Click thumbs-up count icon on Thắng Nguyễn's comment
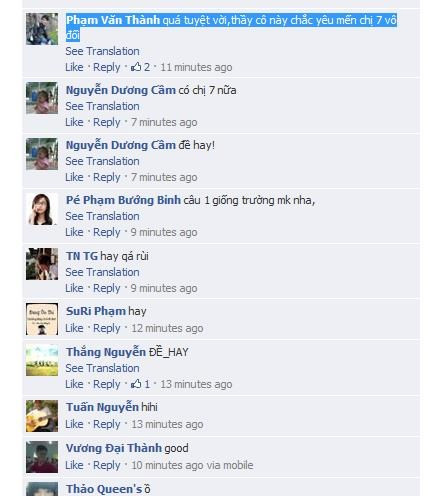This screenshot has width=439, height=496. point(136,384)
